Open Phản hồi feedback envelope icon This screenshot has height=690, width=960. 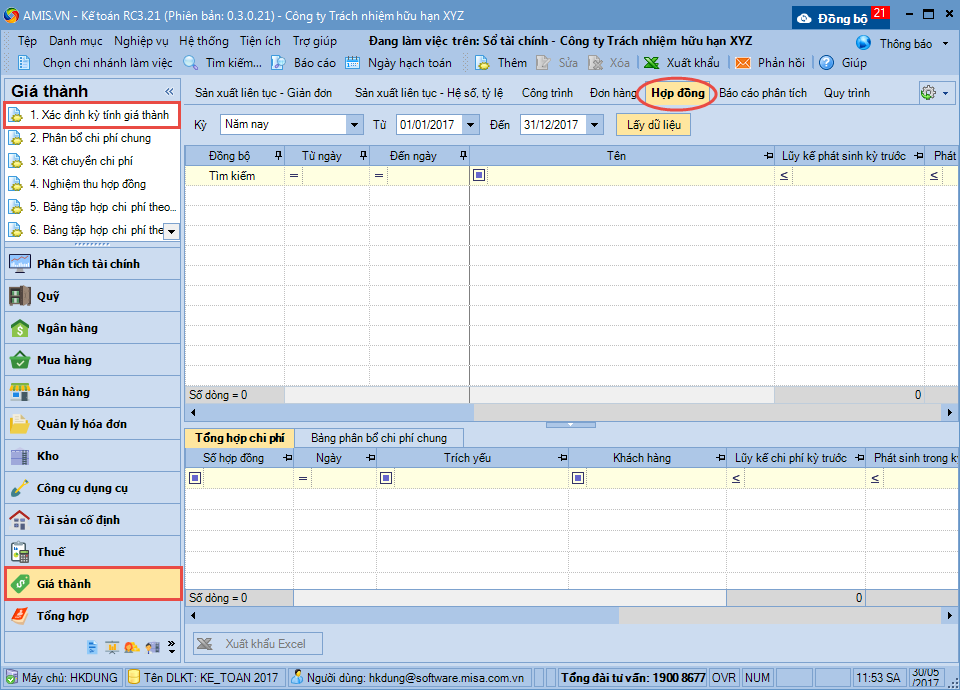[x=743, y=62]
